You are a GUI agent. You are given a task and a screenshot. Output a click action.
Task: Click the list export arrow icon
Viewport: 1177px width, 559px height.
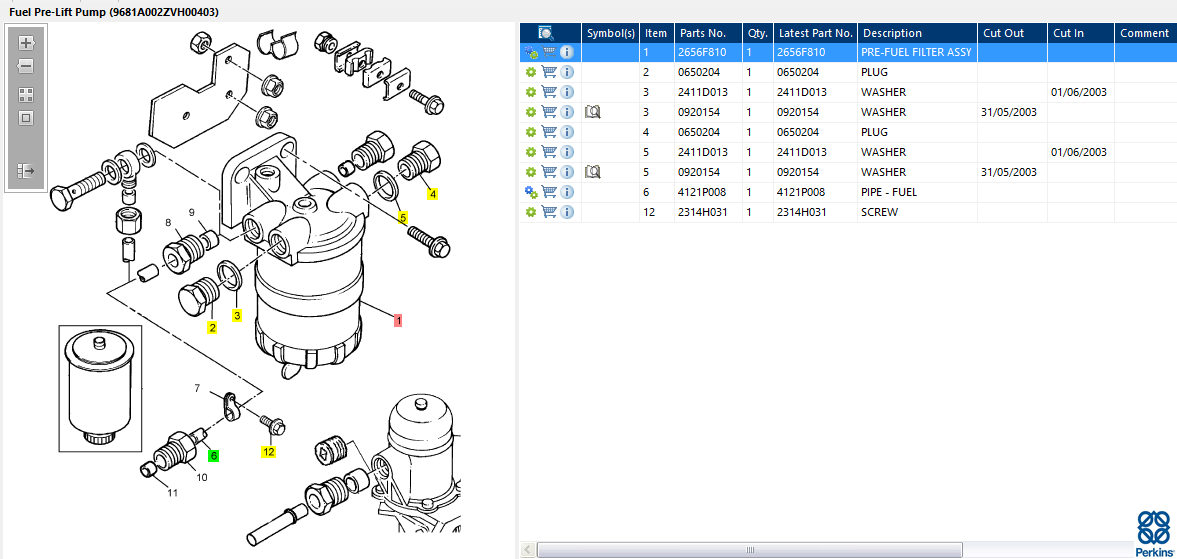(x=26, y=171)
